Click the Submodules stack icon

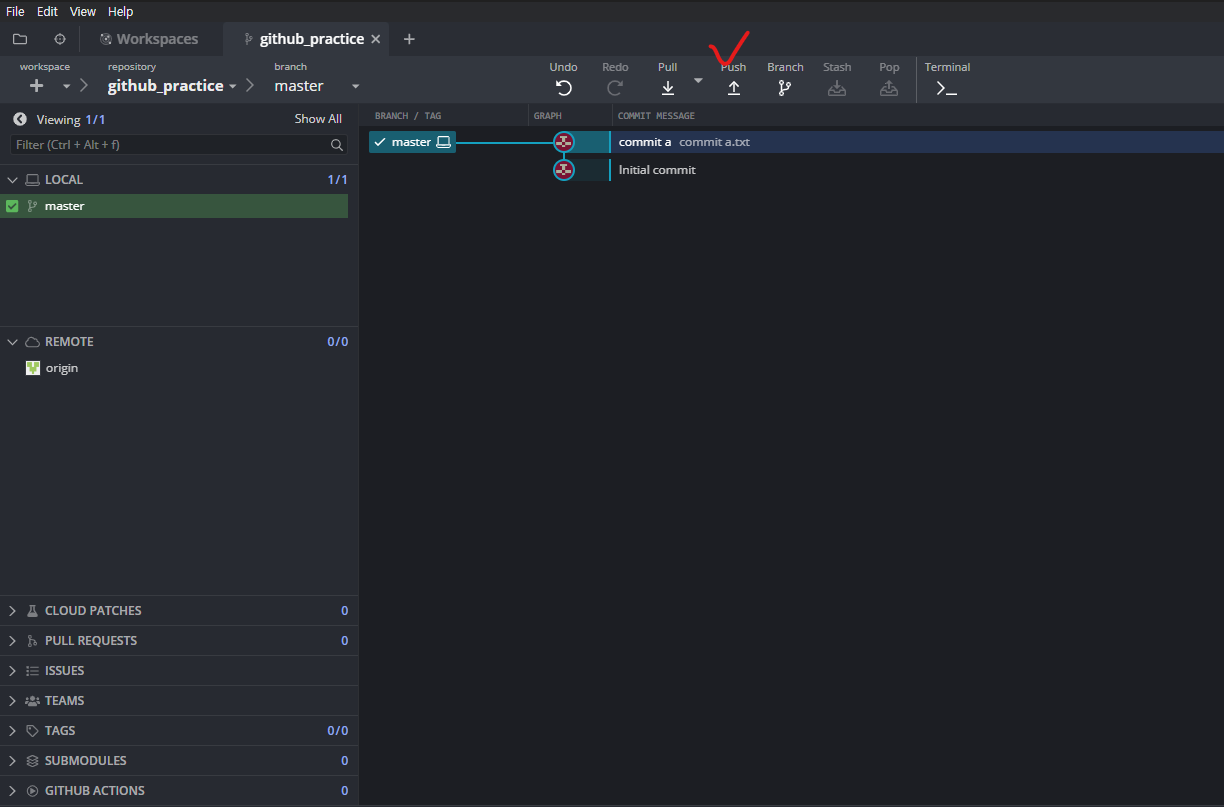click(32, 761)
